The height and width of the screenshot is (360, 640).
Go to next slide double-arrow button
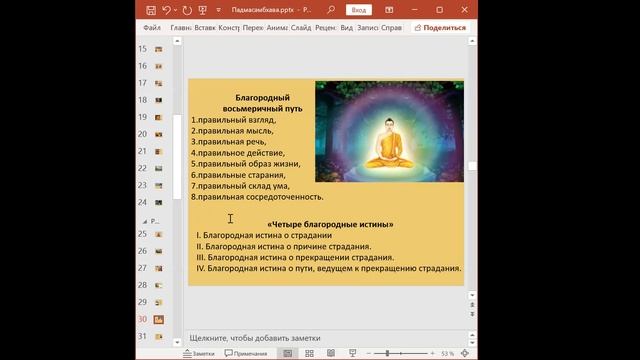[472, 314]
